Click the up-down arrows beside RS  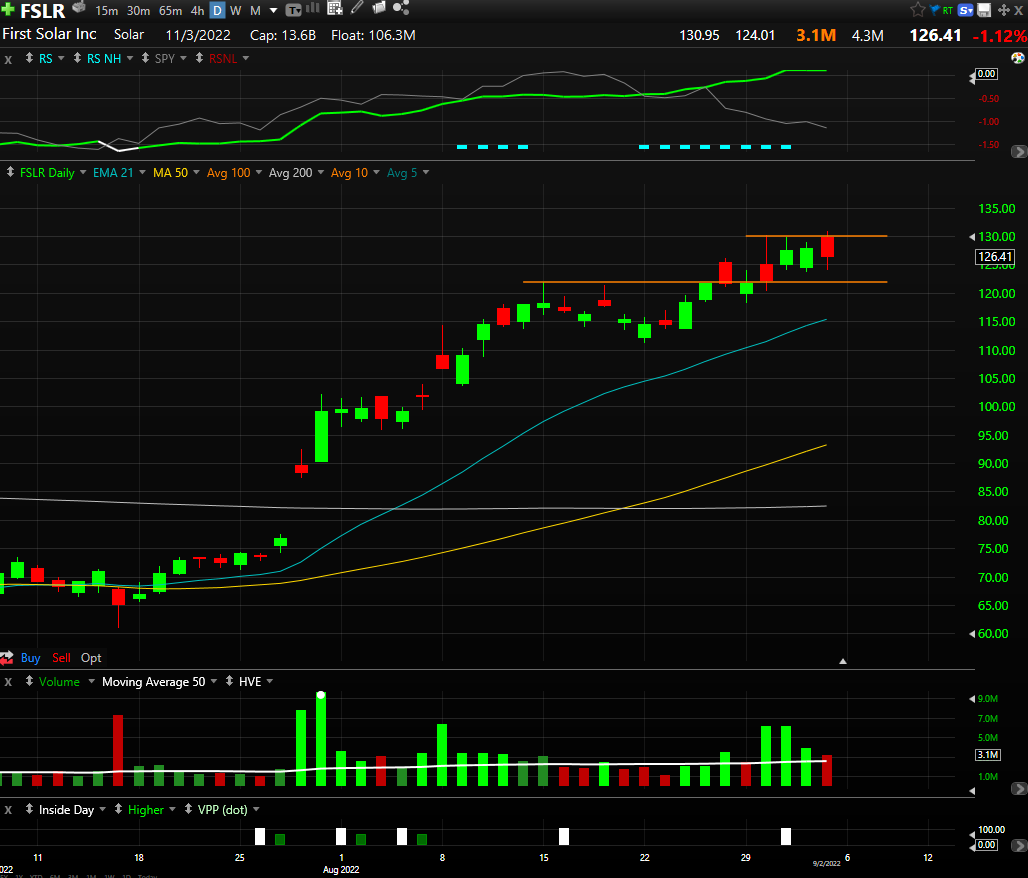[30, 58]
